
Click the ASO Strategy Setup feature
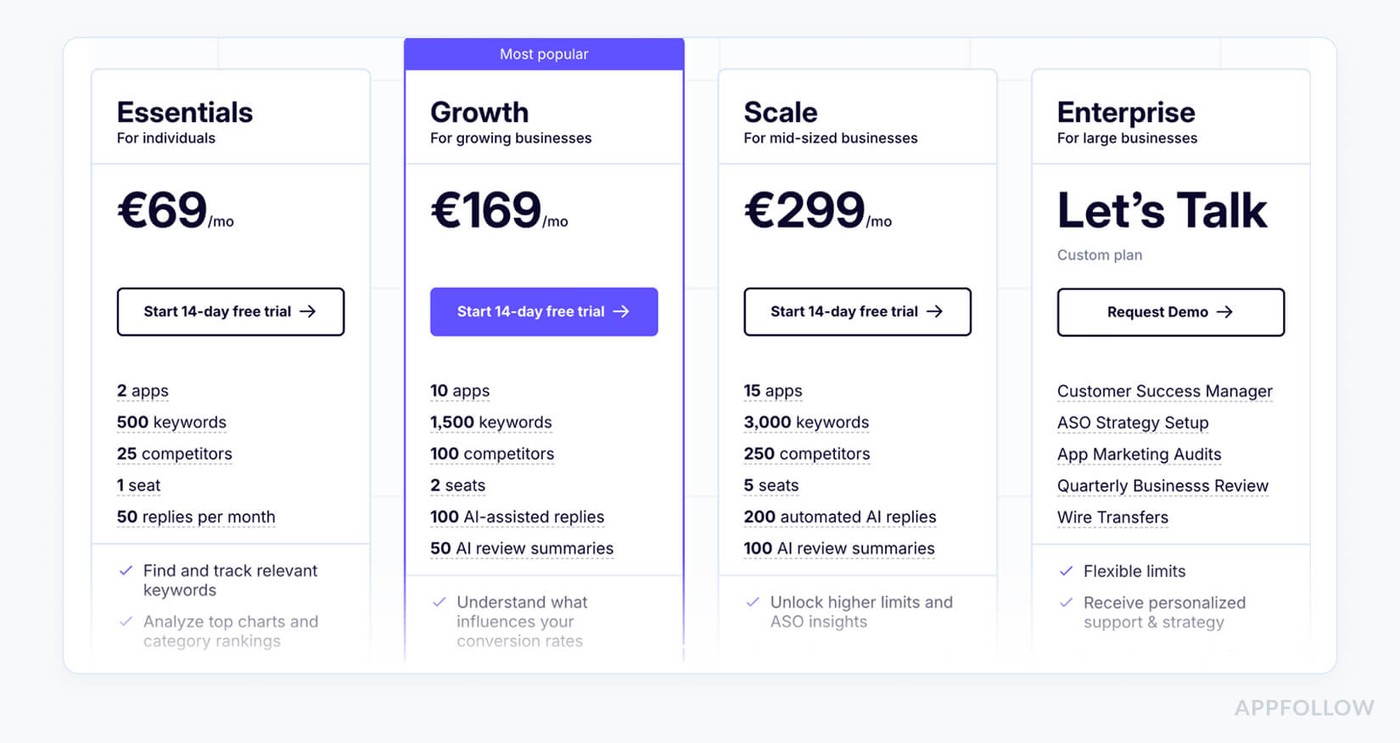[x=1132, y=423]
